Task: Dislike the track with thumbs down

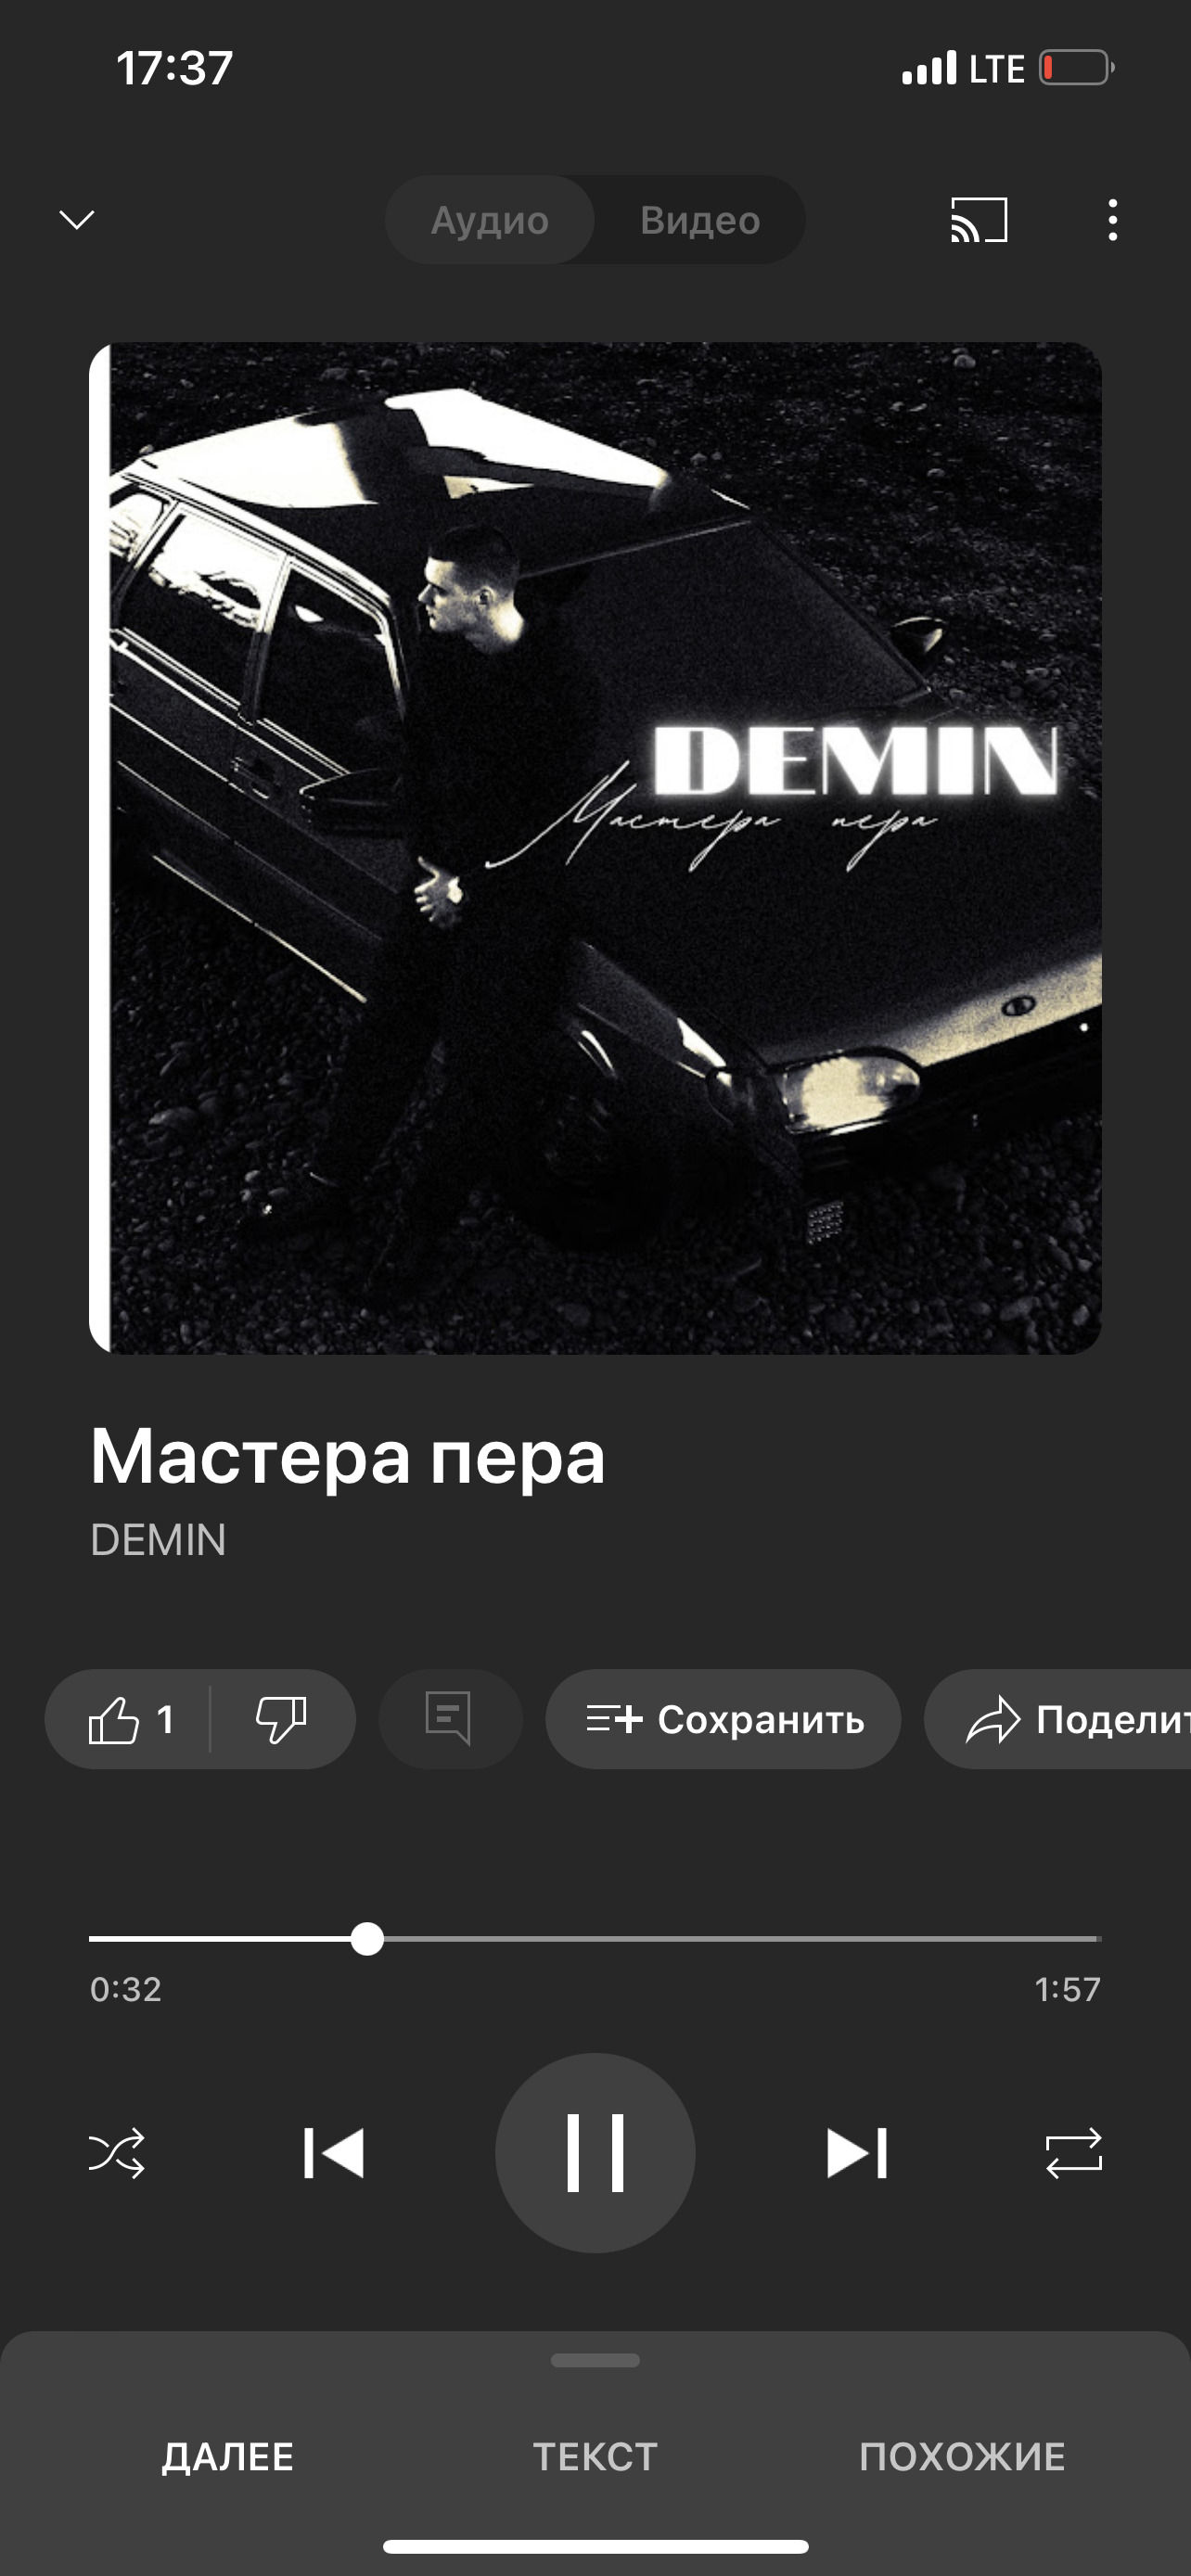Action: click(282, 1719)
